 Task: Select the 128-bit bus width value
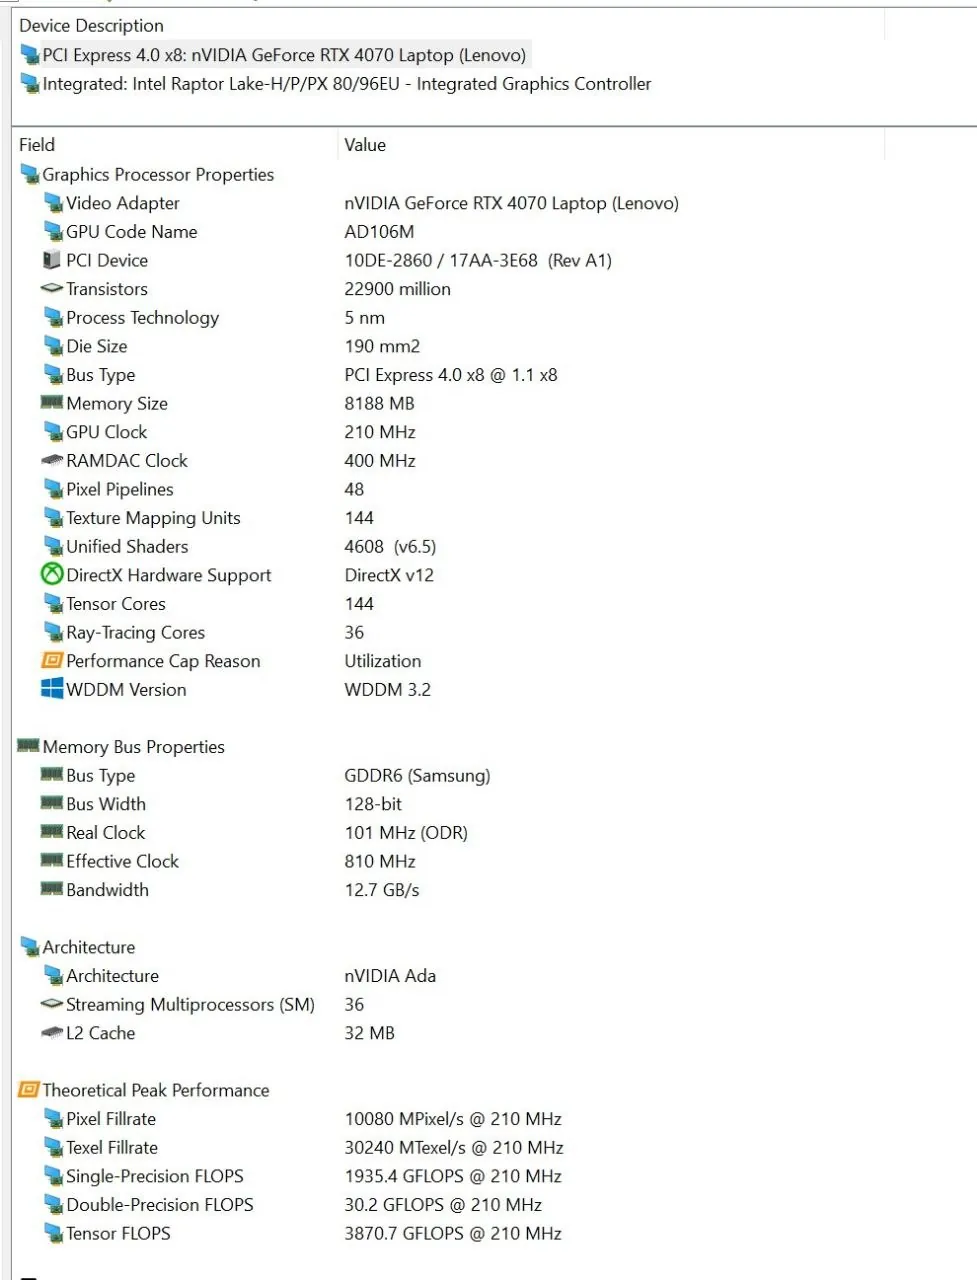(x=373, y=804)
